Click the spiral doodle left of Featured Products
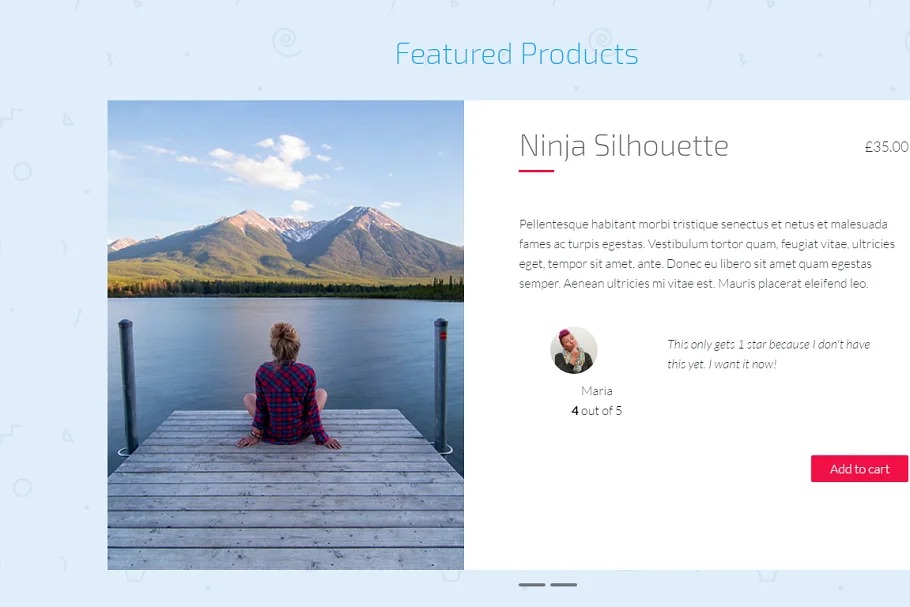This screenshot has height=607, width=910. tap(286, 42)
